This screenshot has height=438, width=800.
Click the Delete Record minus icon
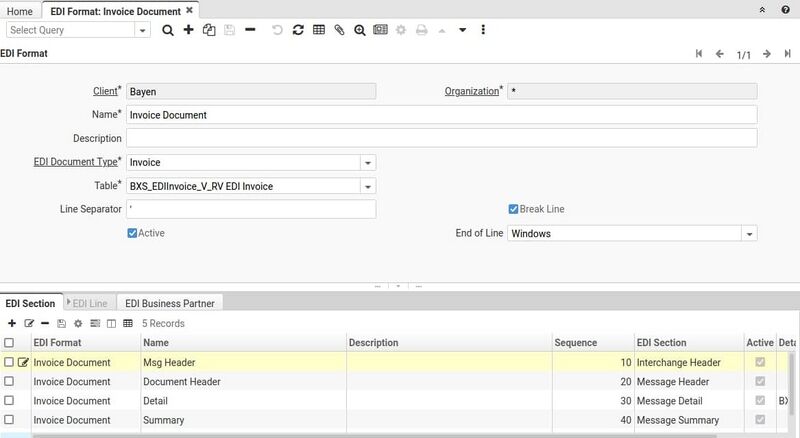click(250, 30)
